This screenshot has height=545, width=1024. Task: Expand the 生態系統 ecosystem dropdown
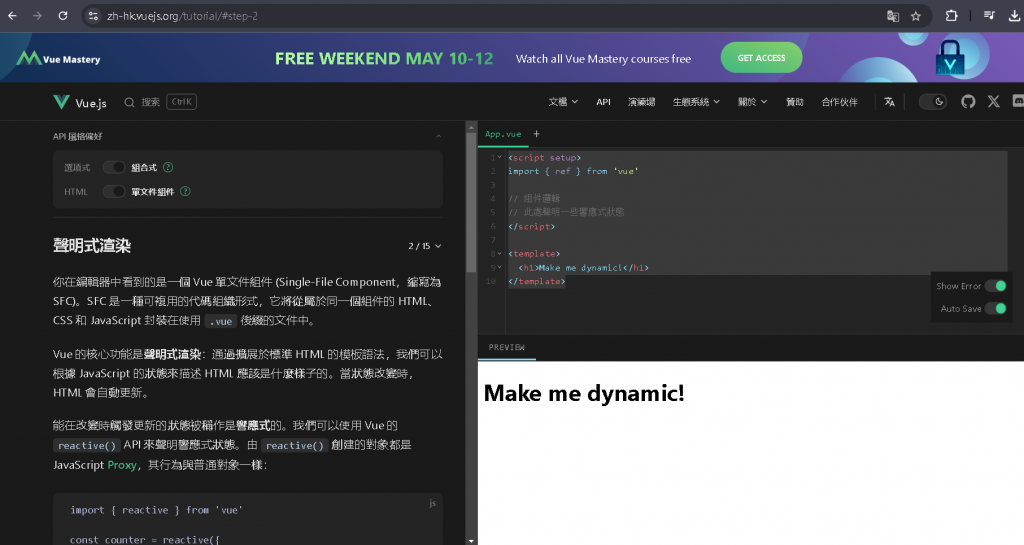click(x=696, y=102)
